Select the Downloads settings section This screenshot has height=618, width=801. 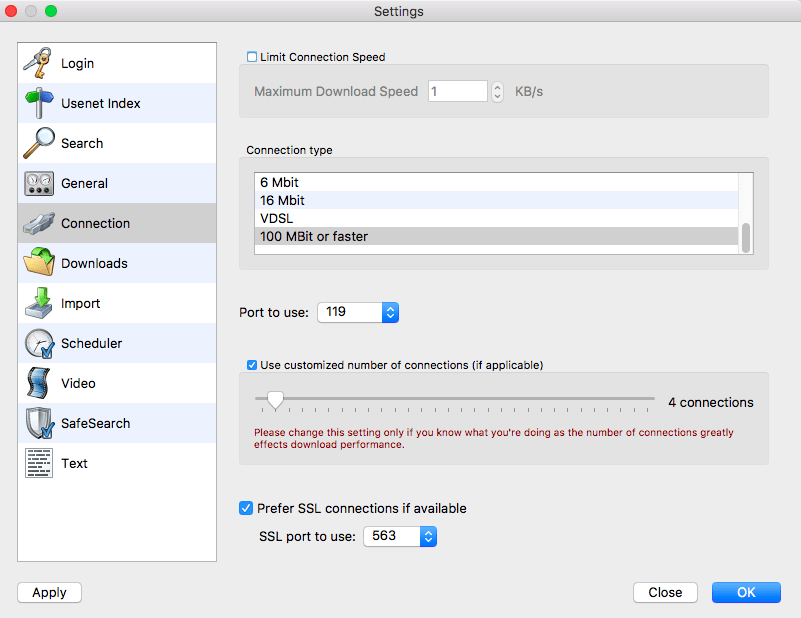tap(117, 263)
